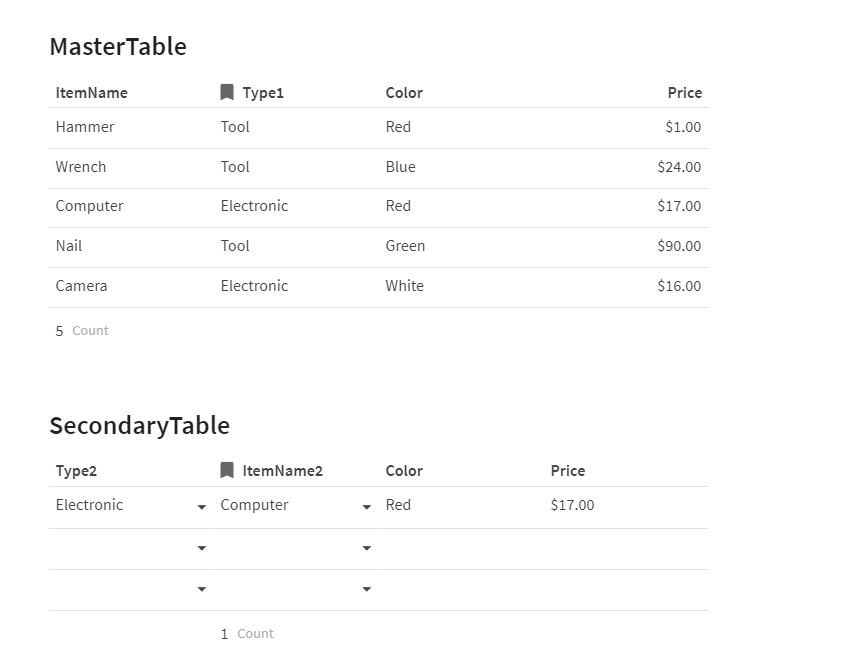Viewport: 842px width, 647px height.
Task: Expand second-row empty ItemName2 dropdown
Action: (367, 548)
